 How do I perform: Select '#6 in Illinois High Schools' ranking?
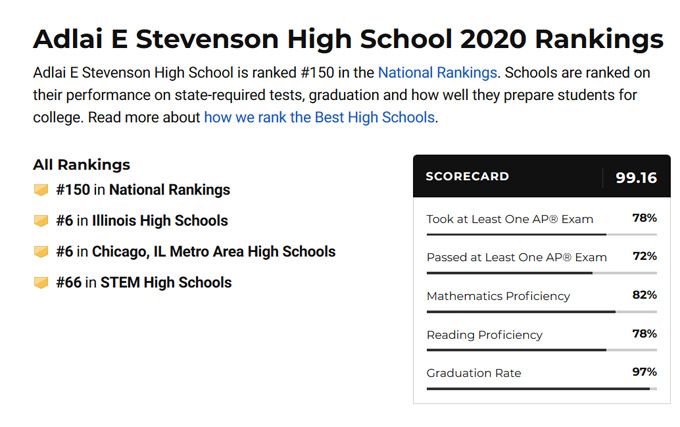tap(142, 221)
